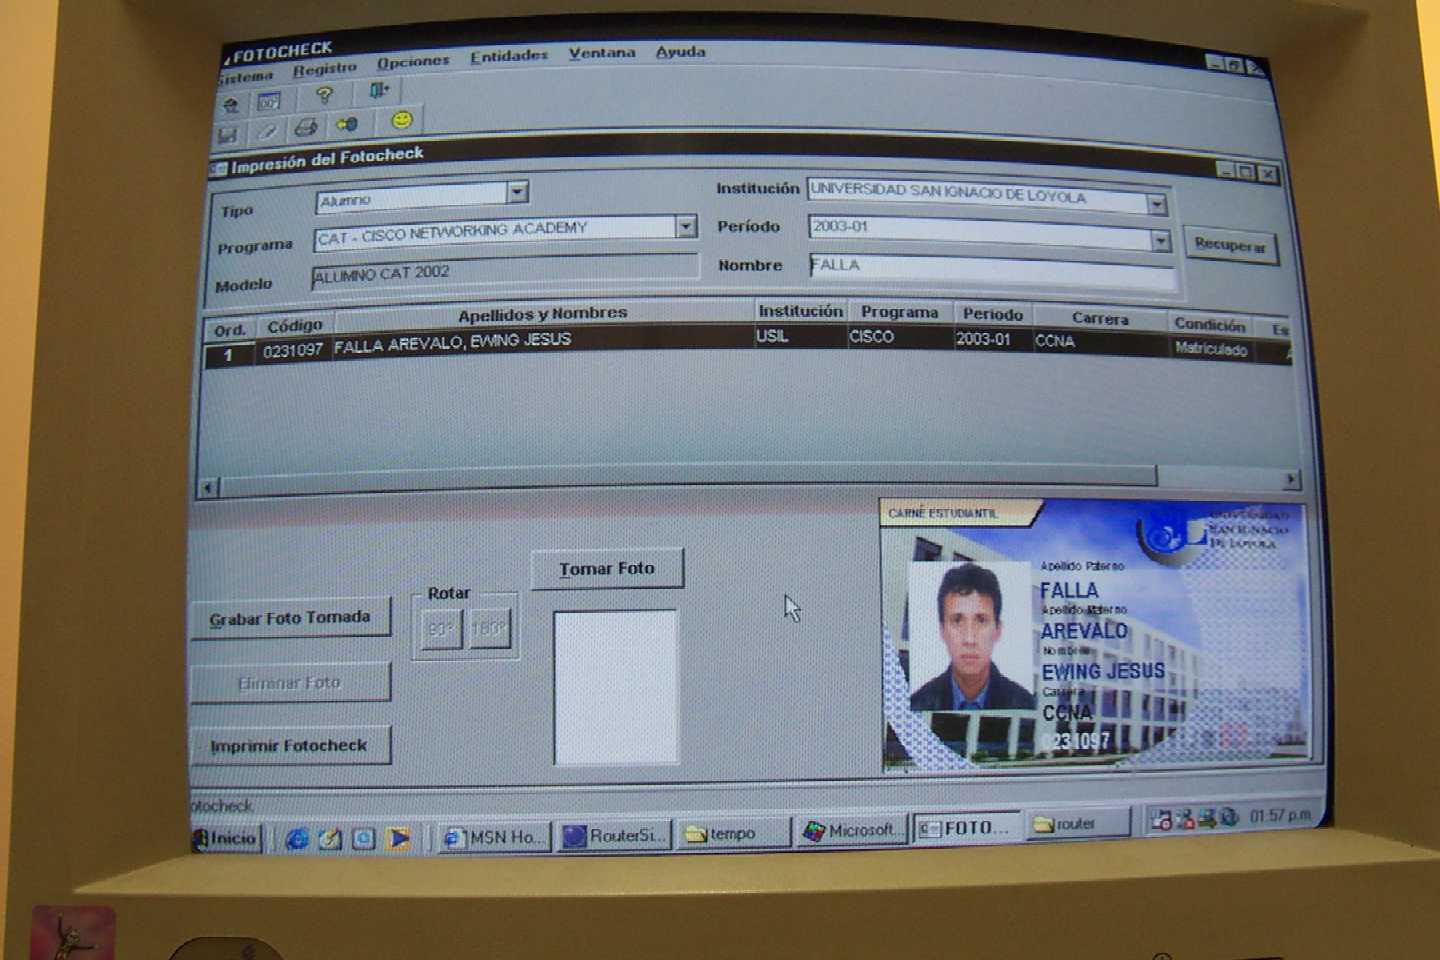Viewport: 1440px width, 960px height.
Task: Click the code cell 0231097
Action: 293,351
